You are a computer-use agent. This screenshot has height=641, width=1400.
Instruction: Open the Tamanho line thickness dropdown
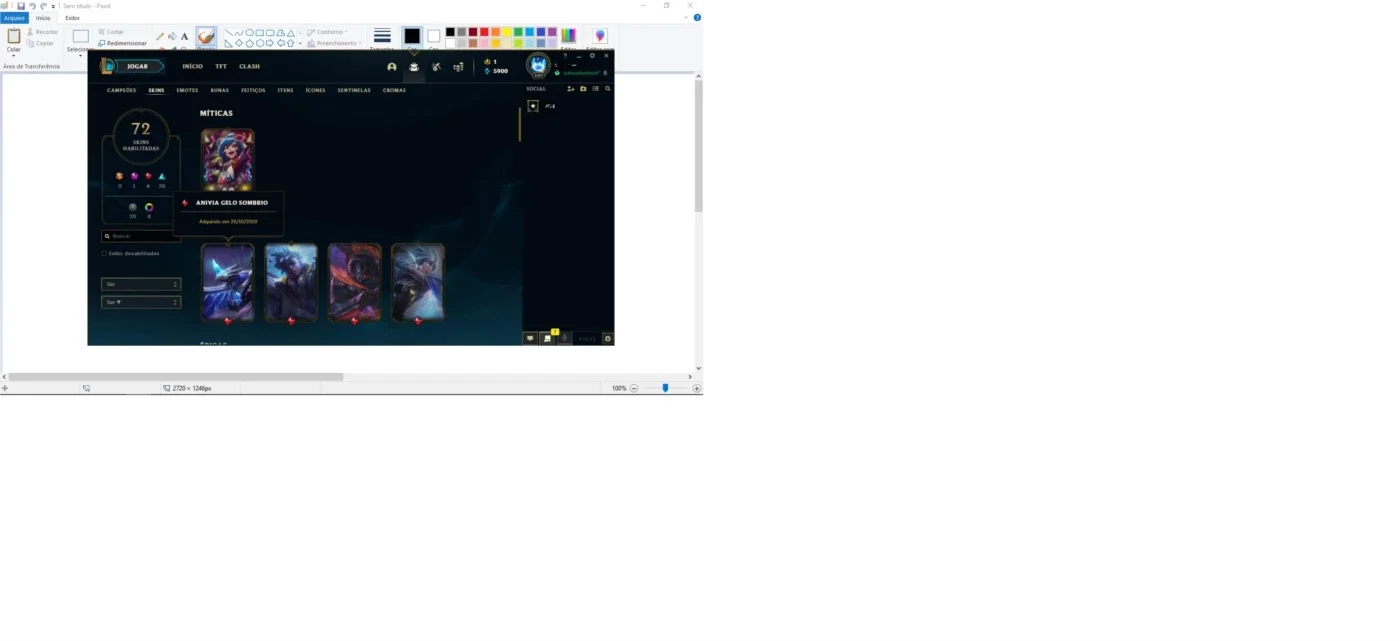pyautogui.click(x=382, y=39)
